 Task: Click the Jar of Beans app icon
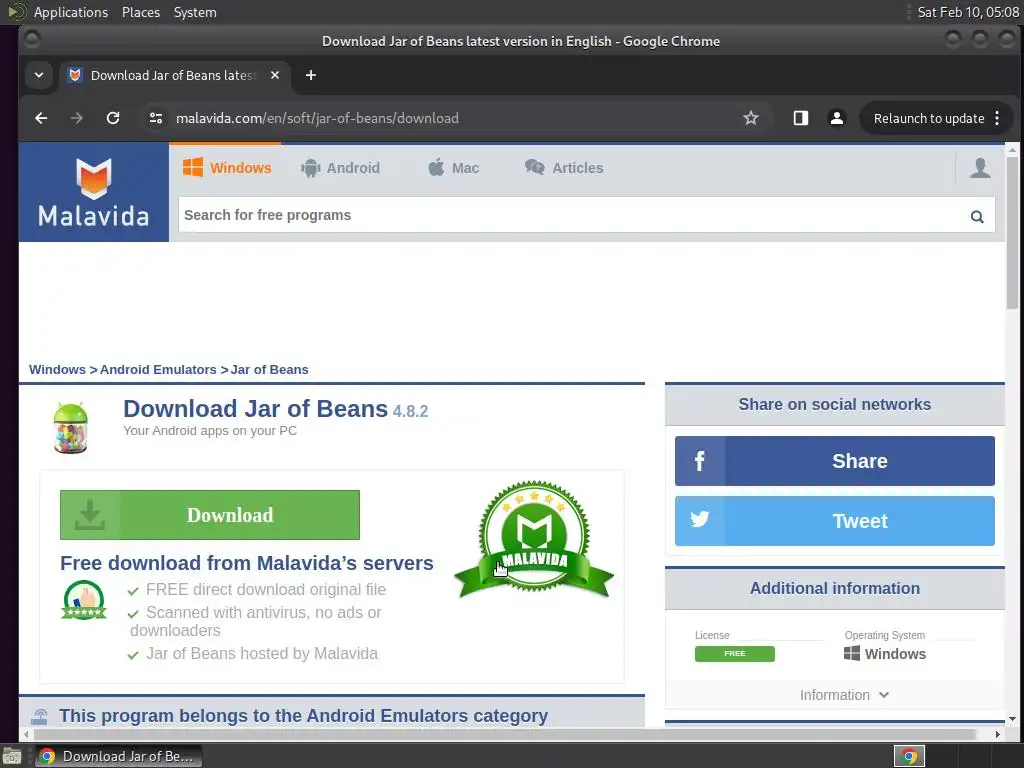71,428
